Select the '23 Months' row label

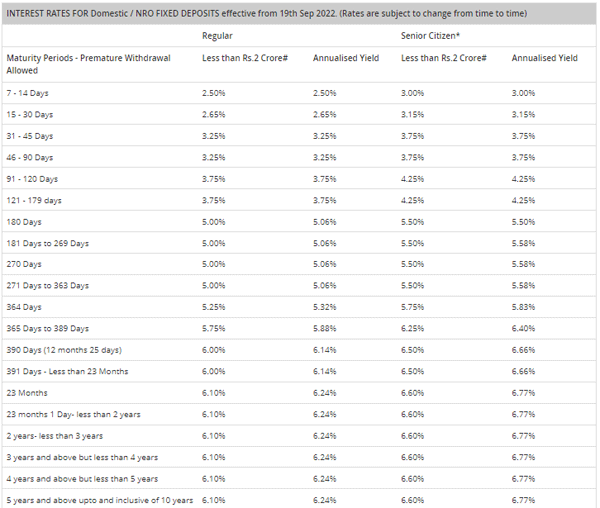click(27, 393)
